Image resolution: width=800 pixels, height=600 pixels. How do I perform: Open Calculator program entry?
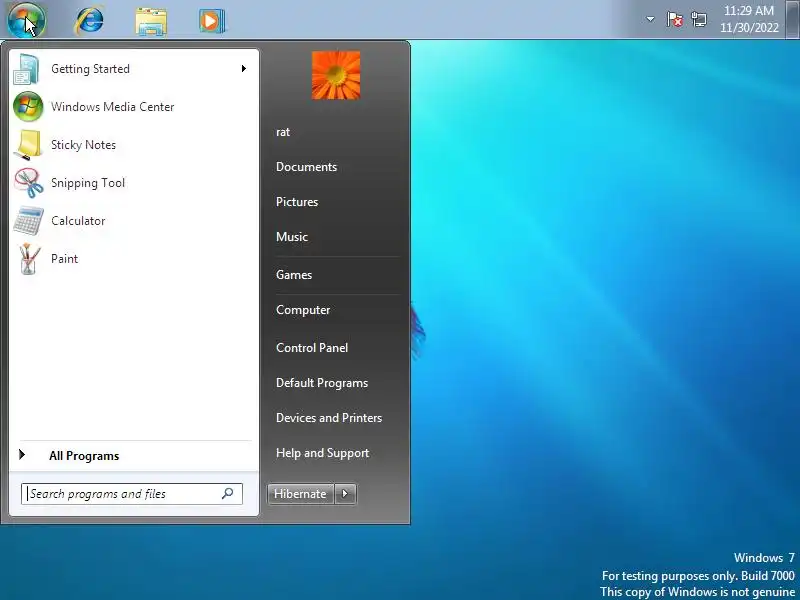click(x=134, y=221)
